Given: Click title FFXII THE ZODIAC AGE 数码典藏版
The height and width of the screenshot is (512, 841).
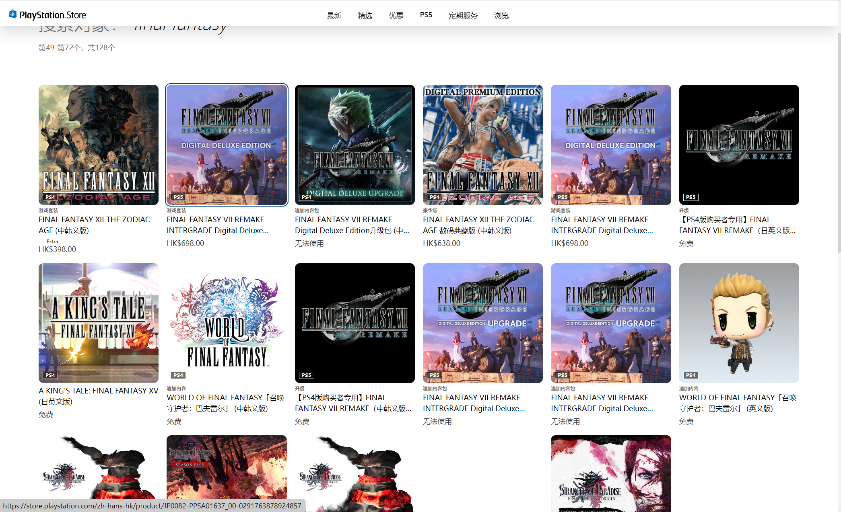Looking at the screenshot, I should (x=478, y=225).
